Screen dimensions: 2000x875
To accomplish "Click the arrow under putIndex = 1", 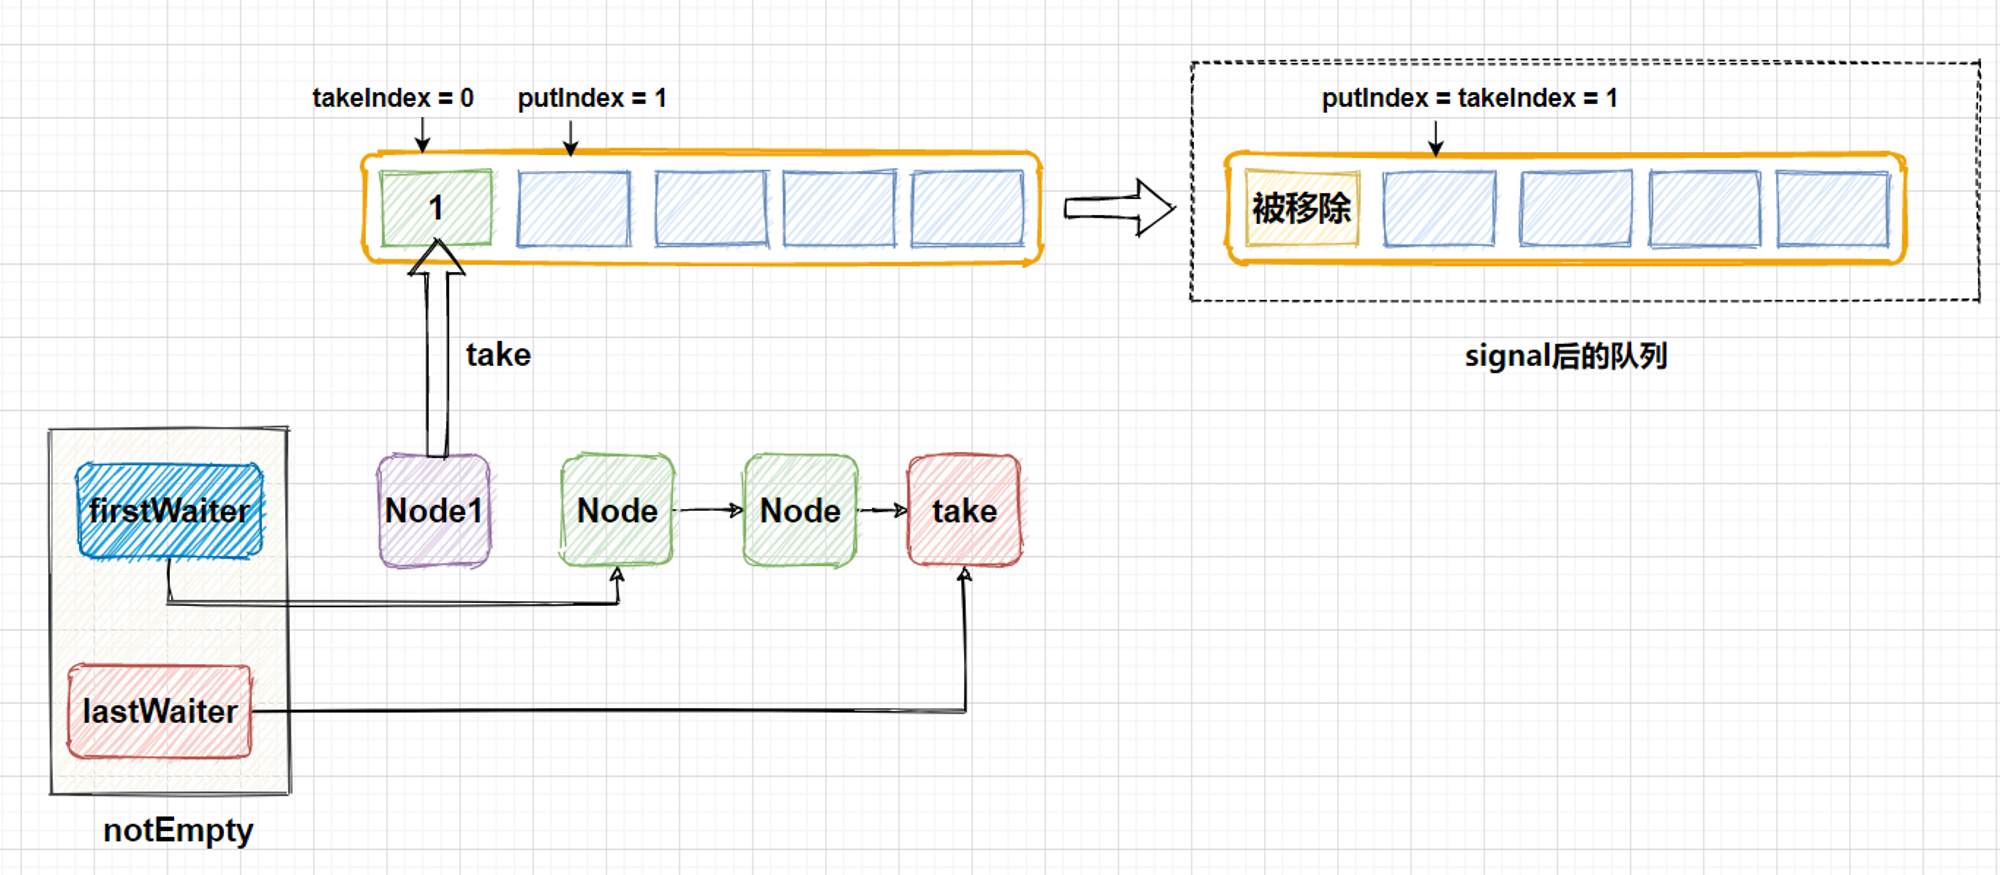I will [x=571, y=137].
